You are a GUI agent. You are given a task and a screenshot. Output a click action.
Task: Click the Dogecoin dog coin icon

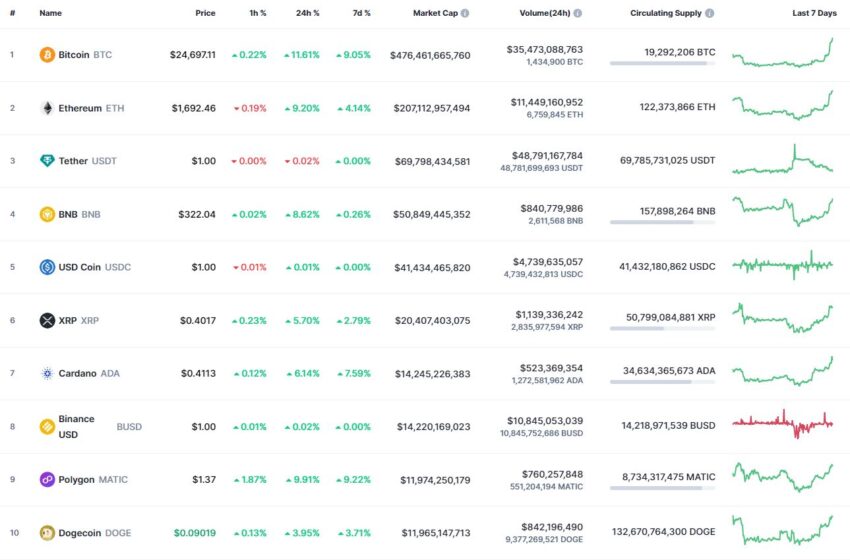[x=47, y=533]
